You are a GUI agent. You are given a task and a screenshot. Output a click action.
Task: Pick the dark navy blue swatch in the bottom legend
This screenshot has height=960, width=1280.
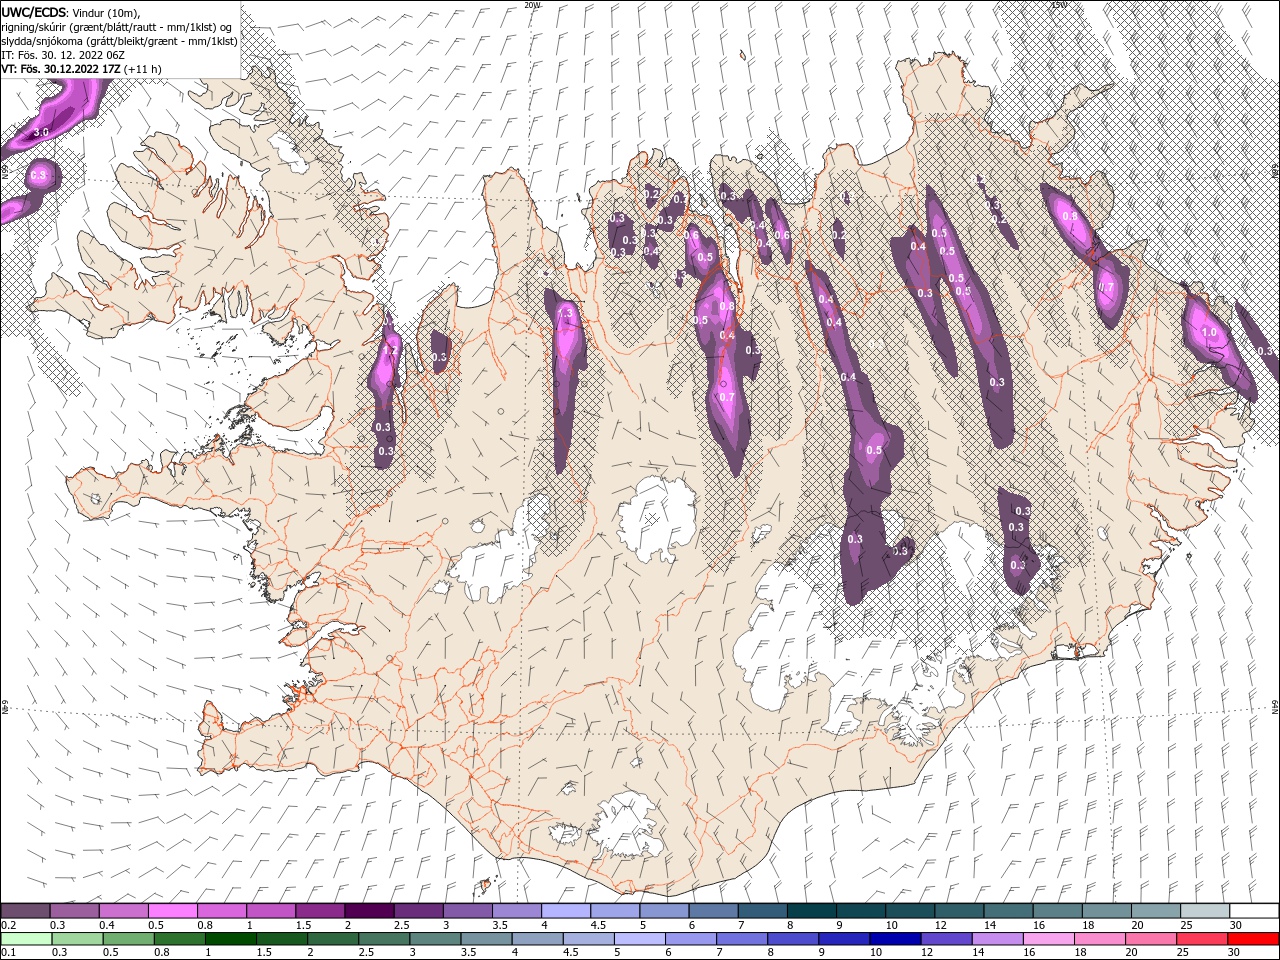click(x=895, y=939)
